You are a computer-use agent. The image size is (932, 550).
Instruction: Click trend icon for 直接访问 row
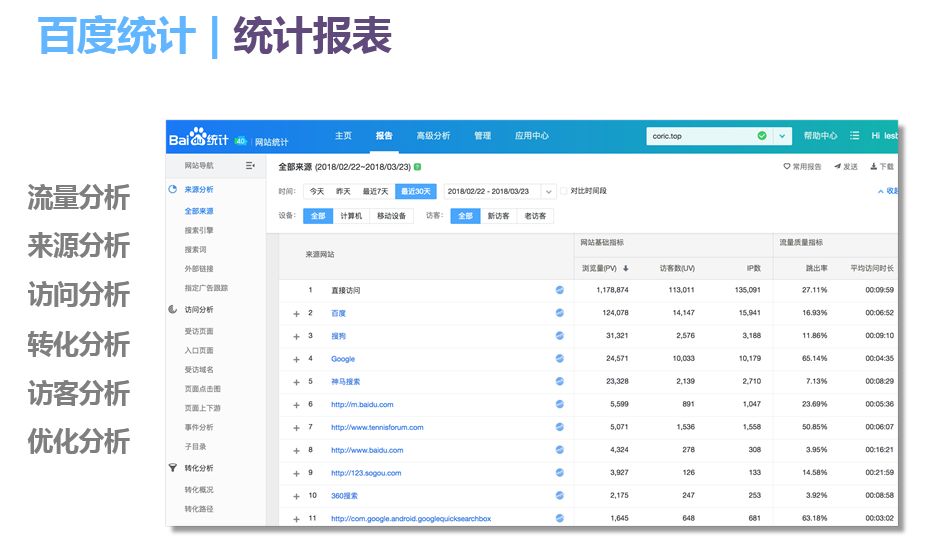coord(559,290)
